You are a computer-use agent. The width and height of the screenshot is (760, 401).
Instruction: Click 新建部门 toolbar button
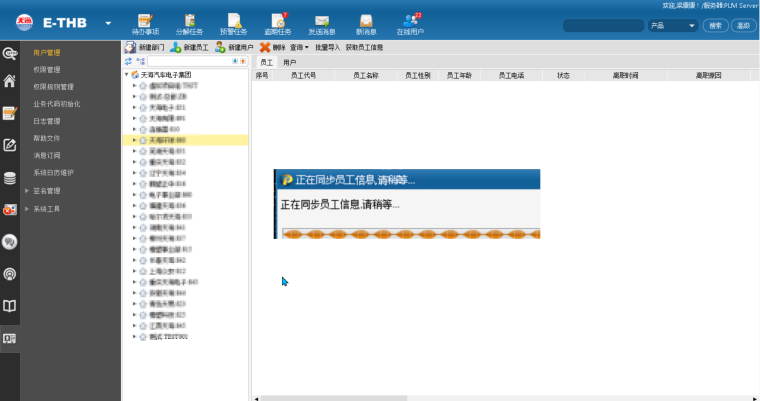tap(144, 47)
